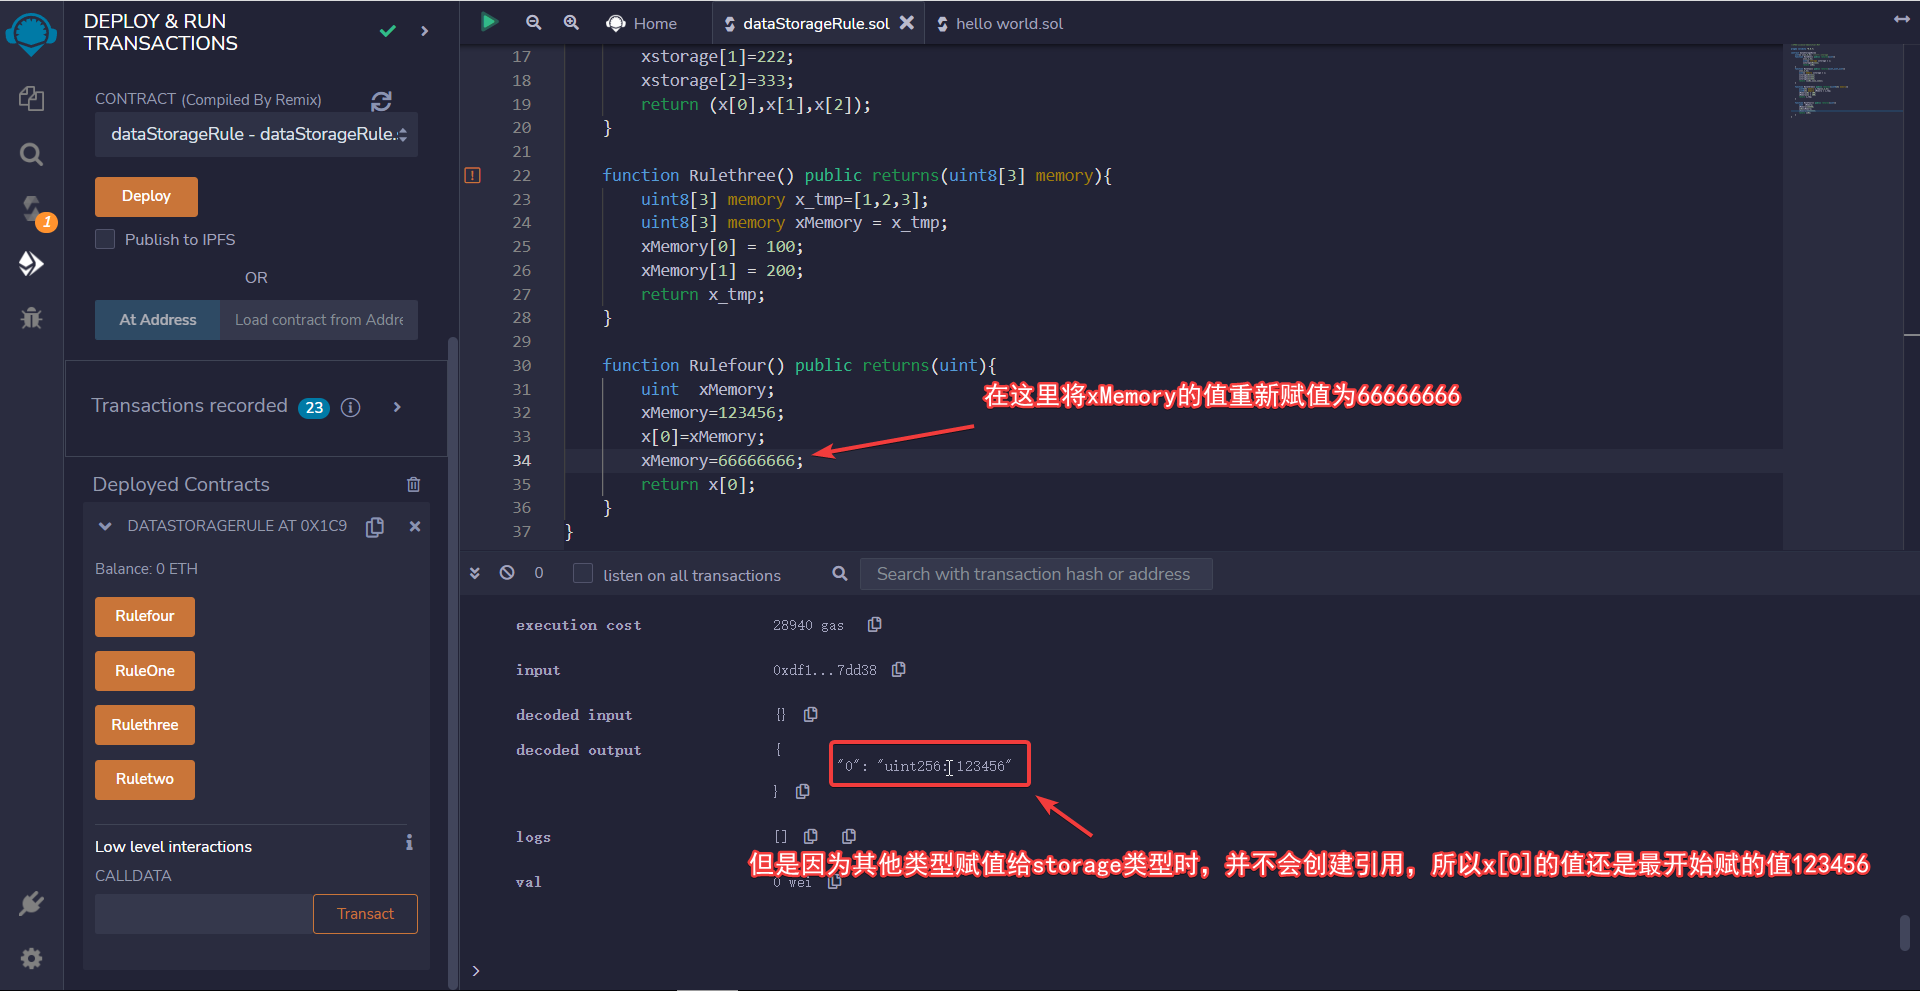Copy the deployed contract address
1920x991 pixels.
click(x=375, y=527)
